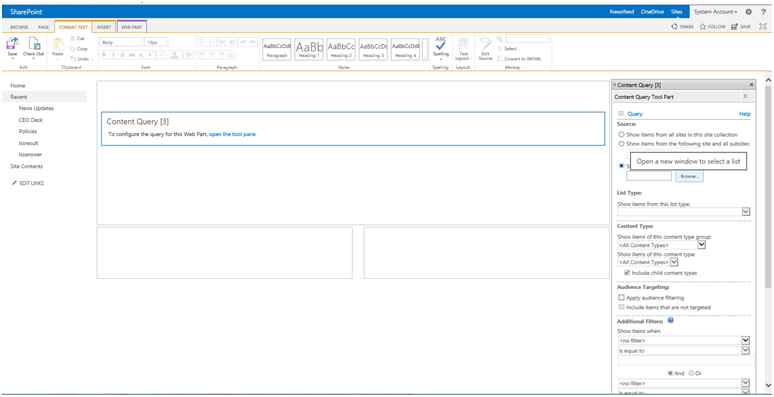Open the Text Layout options
The height and width of the screenshot is (397, 774).
[x=463, y=49]
